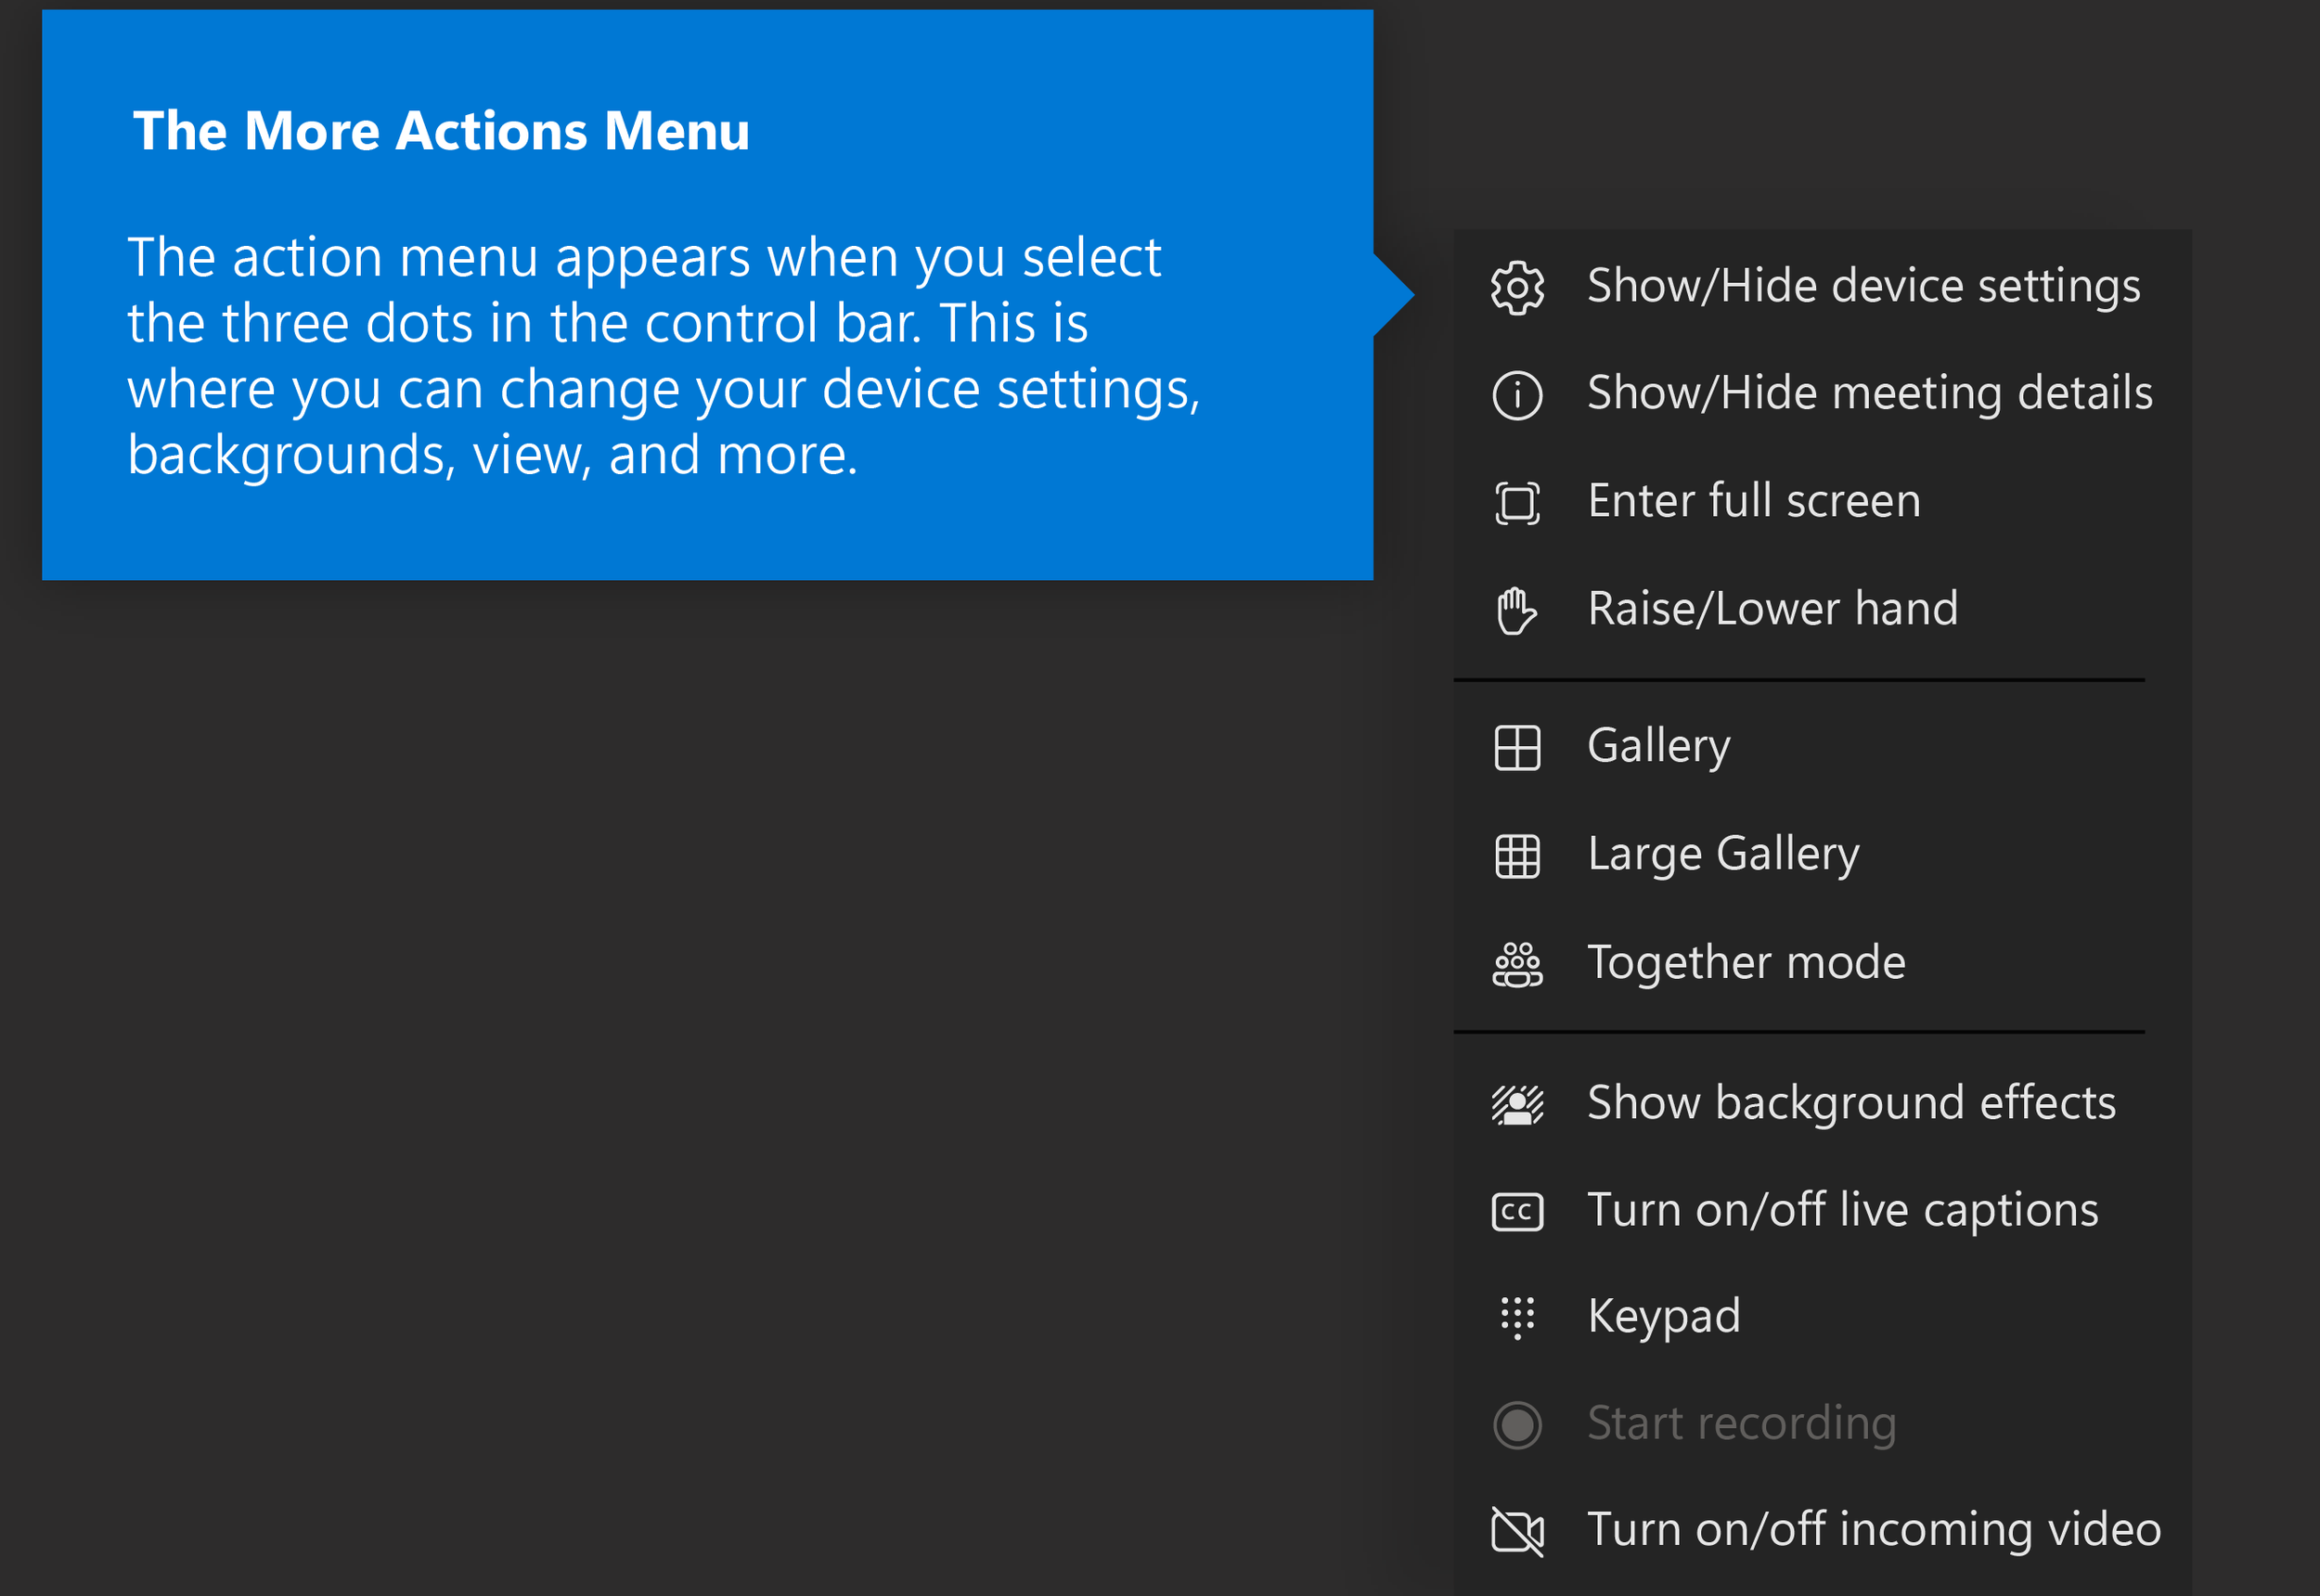
Task: Select Enter full screen
Action: point(1753,502)
